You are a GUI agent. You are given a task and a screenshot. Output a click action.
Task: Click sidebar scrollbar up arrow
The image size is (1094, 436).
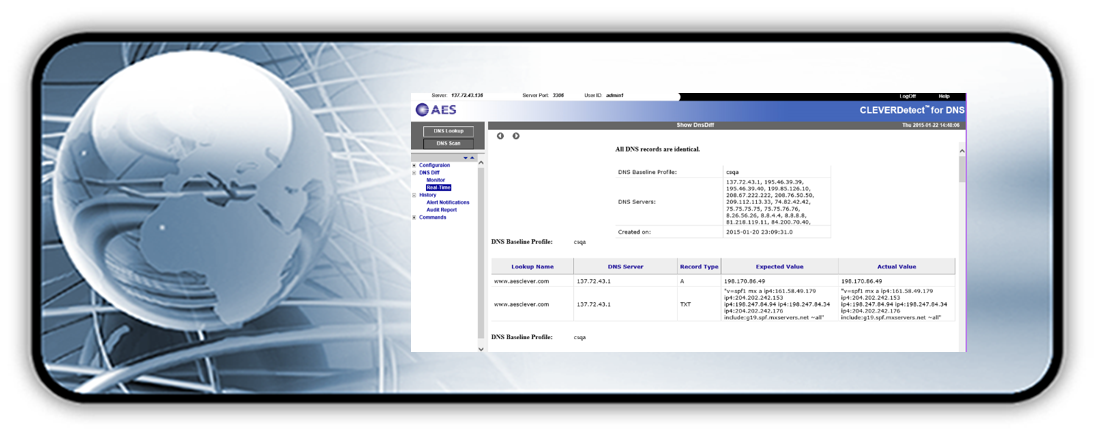480,162
